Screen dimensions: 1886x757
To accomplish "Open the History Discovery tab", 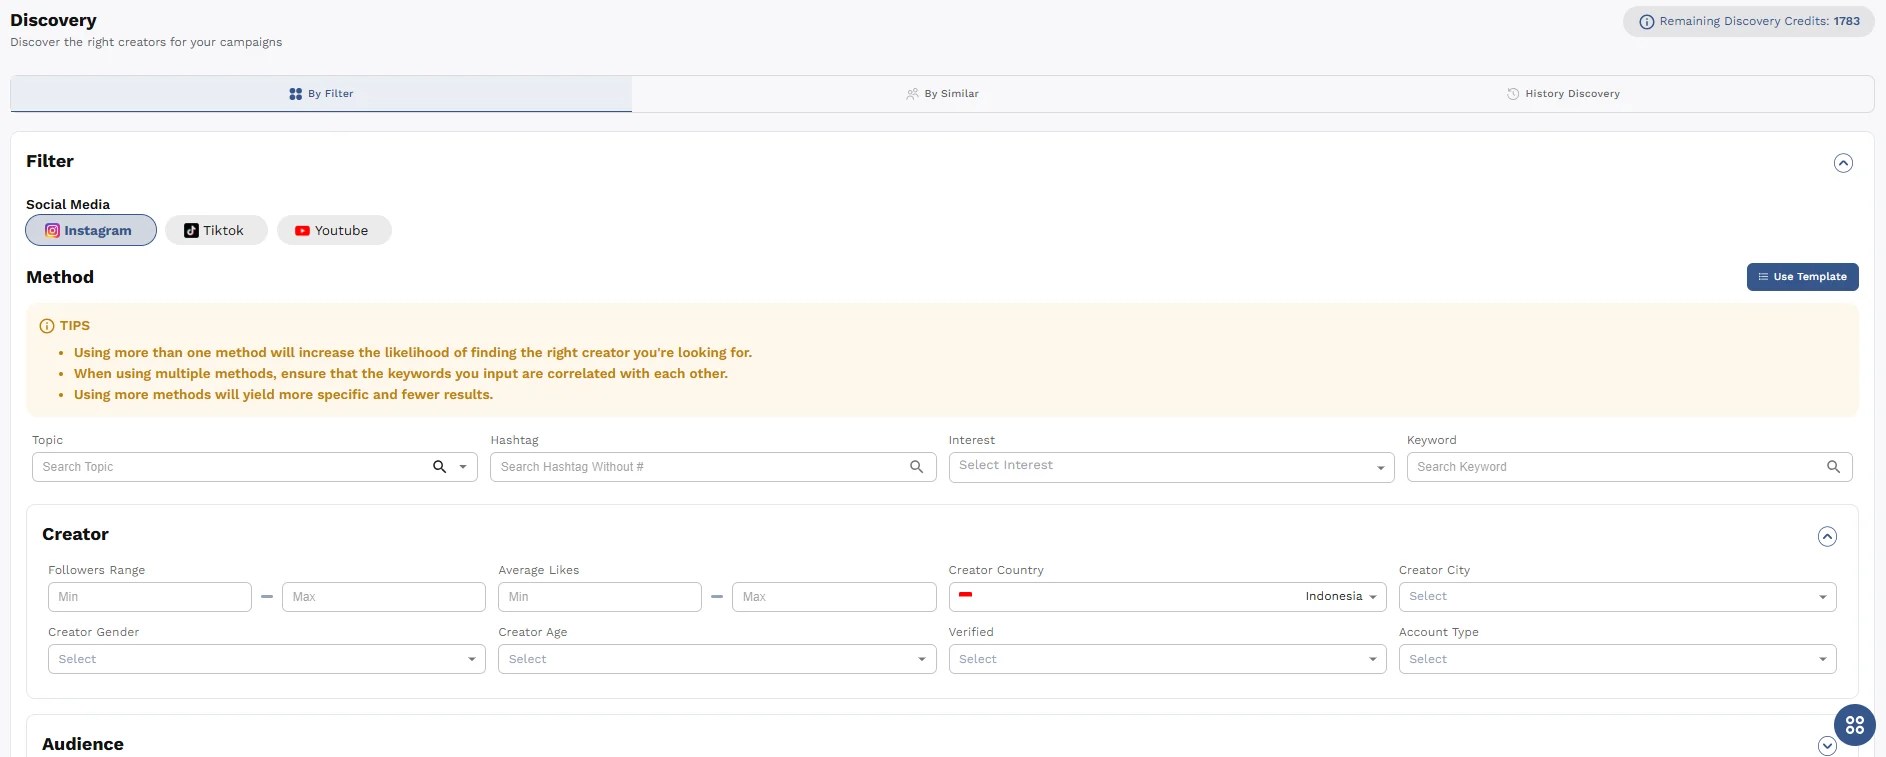I will 1563,94.
